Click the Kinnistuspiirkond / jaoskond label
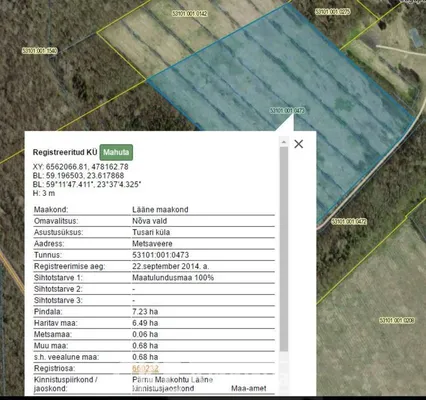Screen dimensions: 426x400 point(66,384)
